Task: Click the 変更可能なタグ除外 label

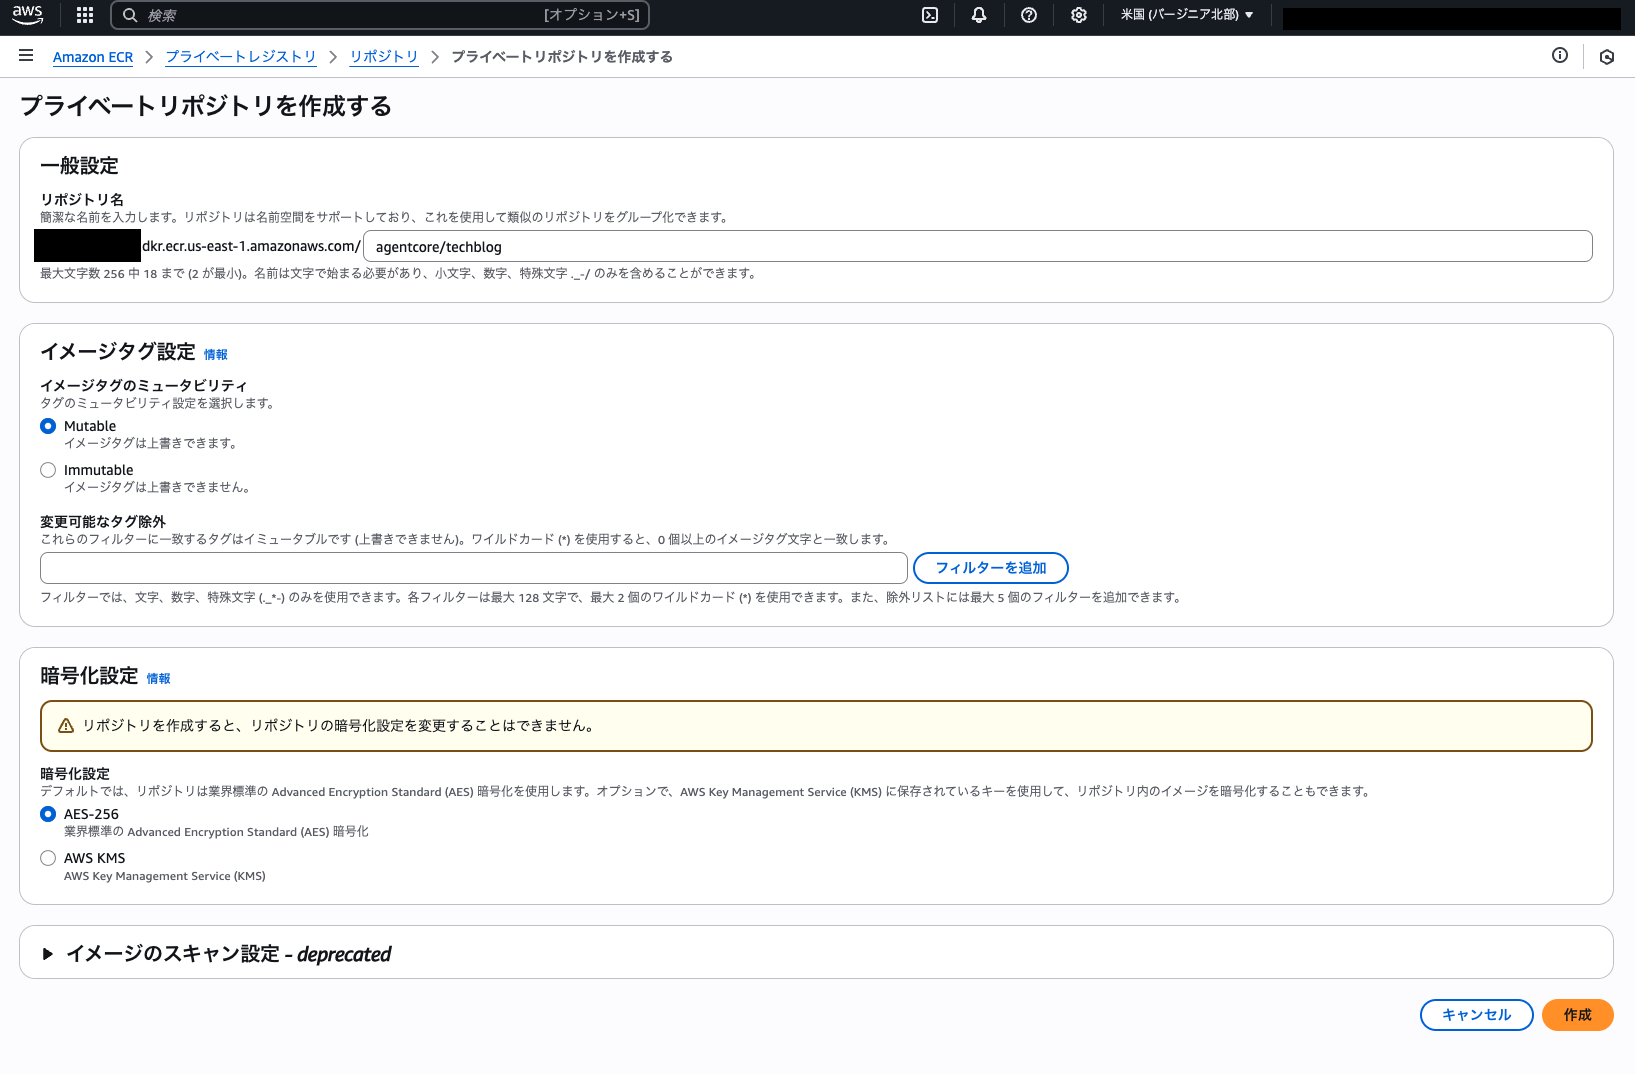Action: point(103,522)
